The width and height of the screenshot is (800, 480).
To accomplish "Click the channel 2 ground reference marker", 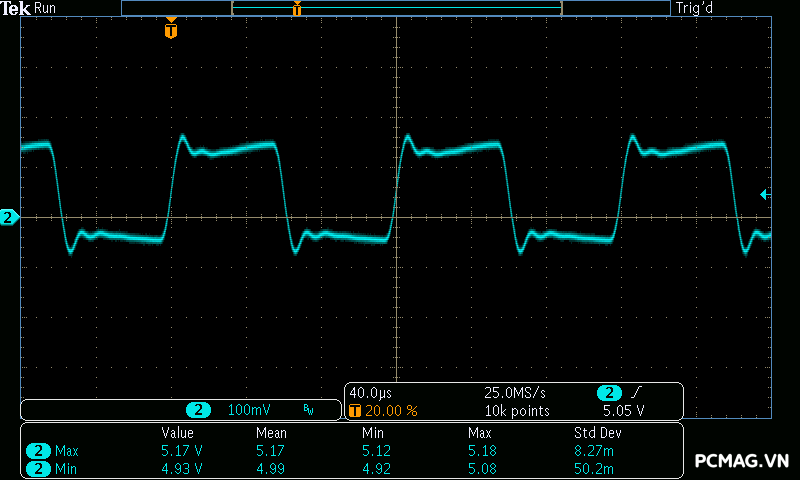I will [9, 217].
